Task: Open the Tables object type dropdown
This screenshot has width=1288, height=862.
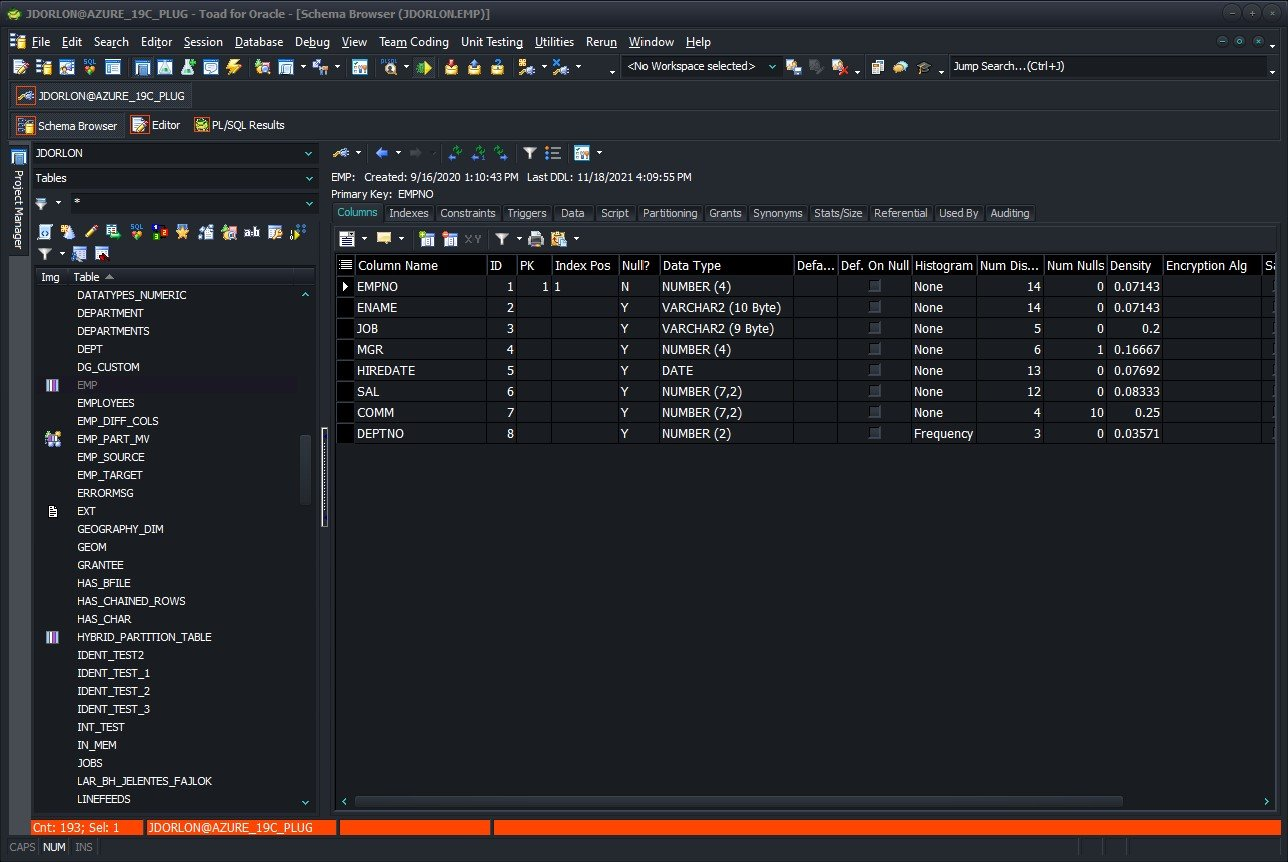Action: [x=308, y=178]
